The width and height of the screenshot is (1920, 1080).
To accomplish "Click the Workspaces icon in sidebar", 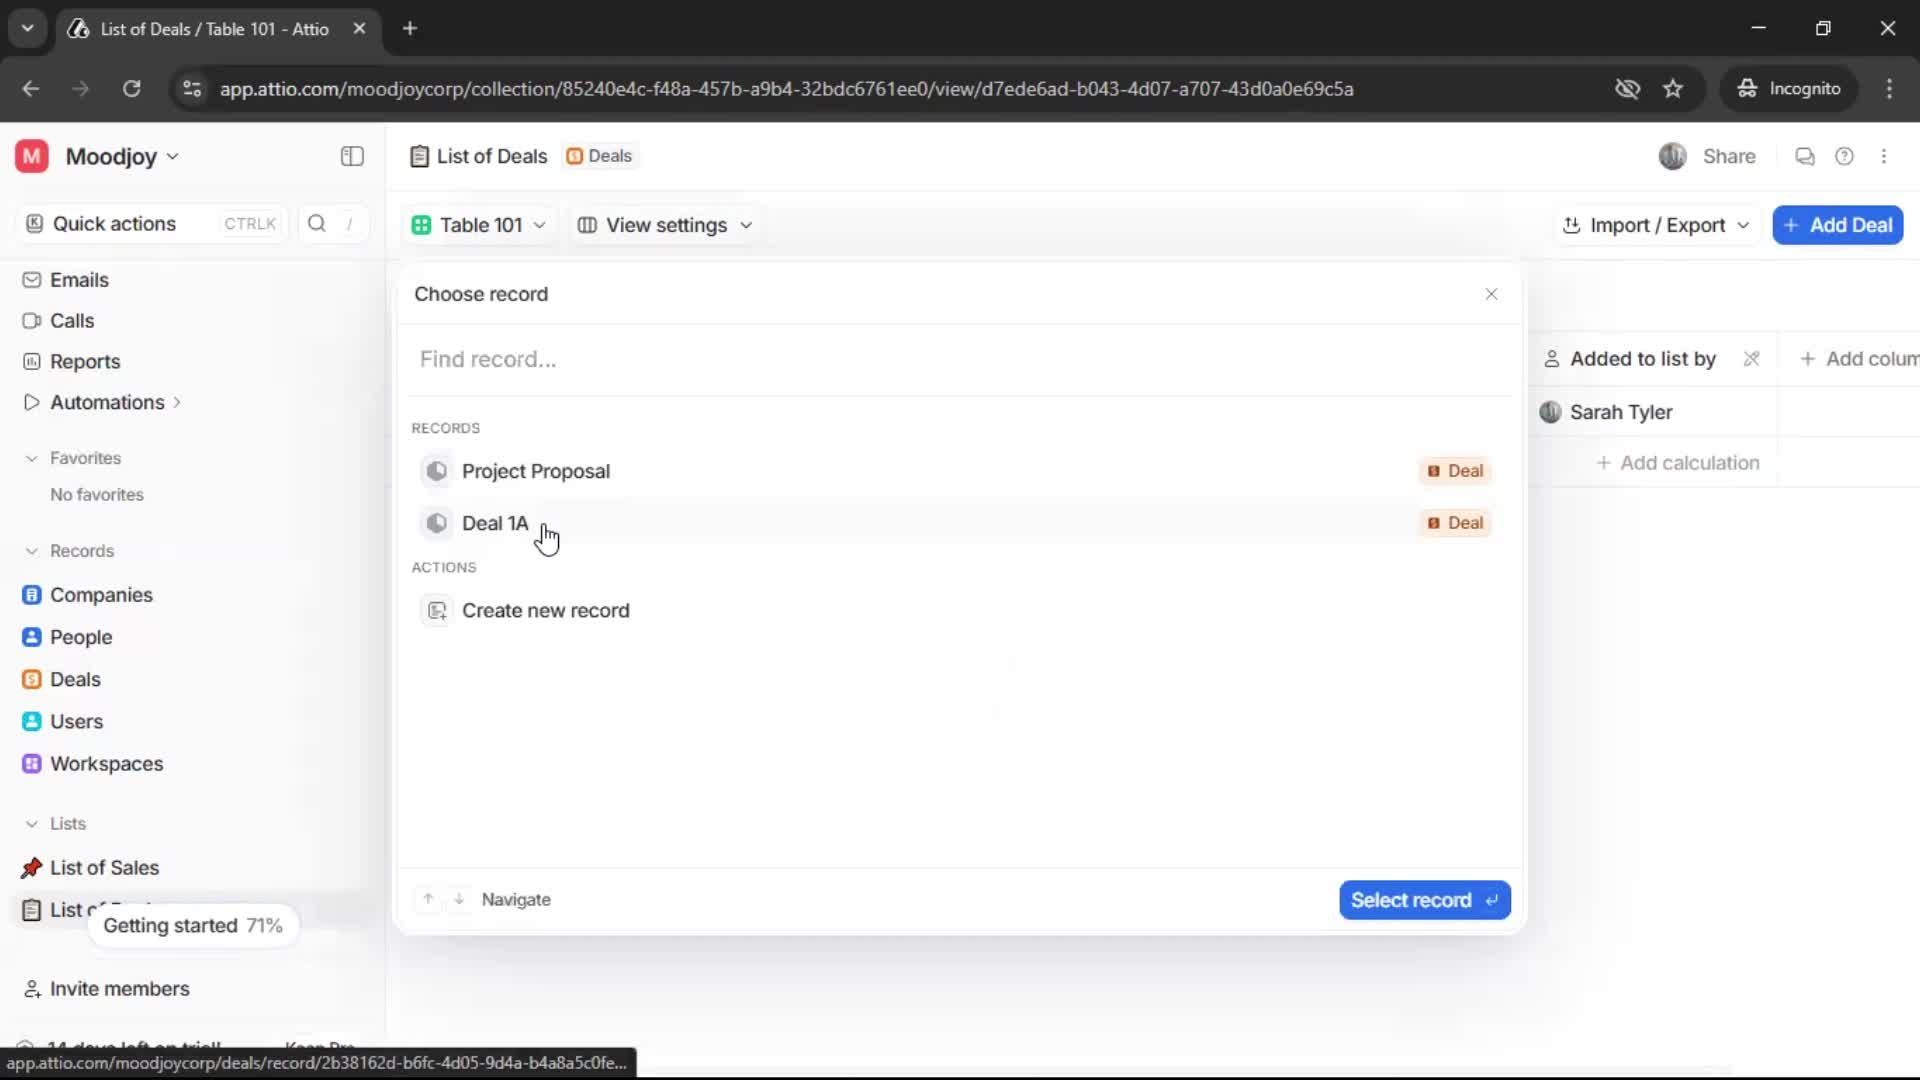I will 32,763.
